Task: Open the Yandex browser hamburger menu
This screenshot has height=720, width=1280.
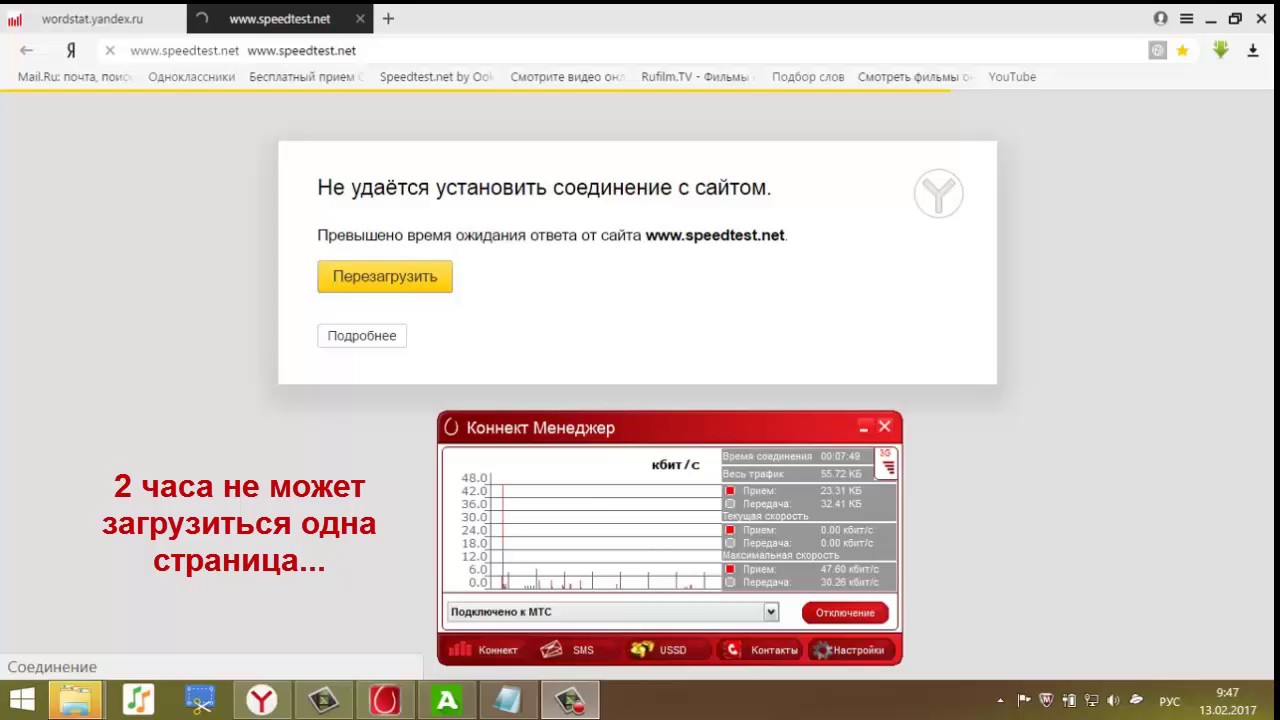Action: click(x=1186, y=18)
